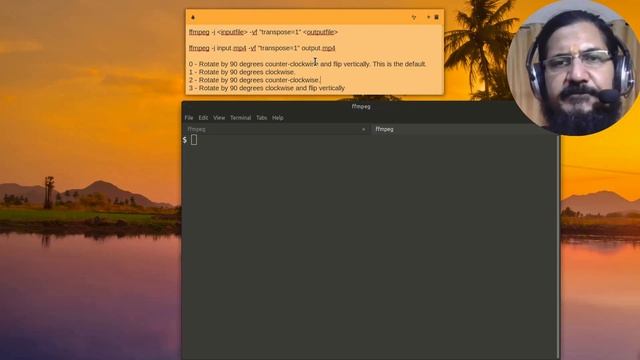Click the terminal prompt input area
The width and height of the screenshot is (640, 360).
[x=194, y=140]
